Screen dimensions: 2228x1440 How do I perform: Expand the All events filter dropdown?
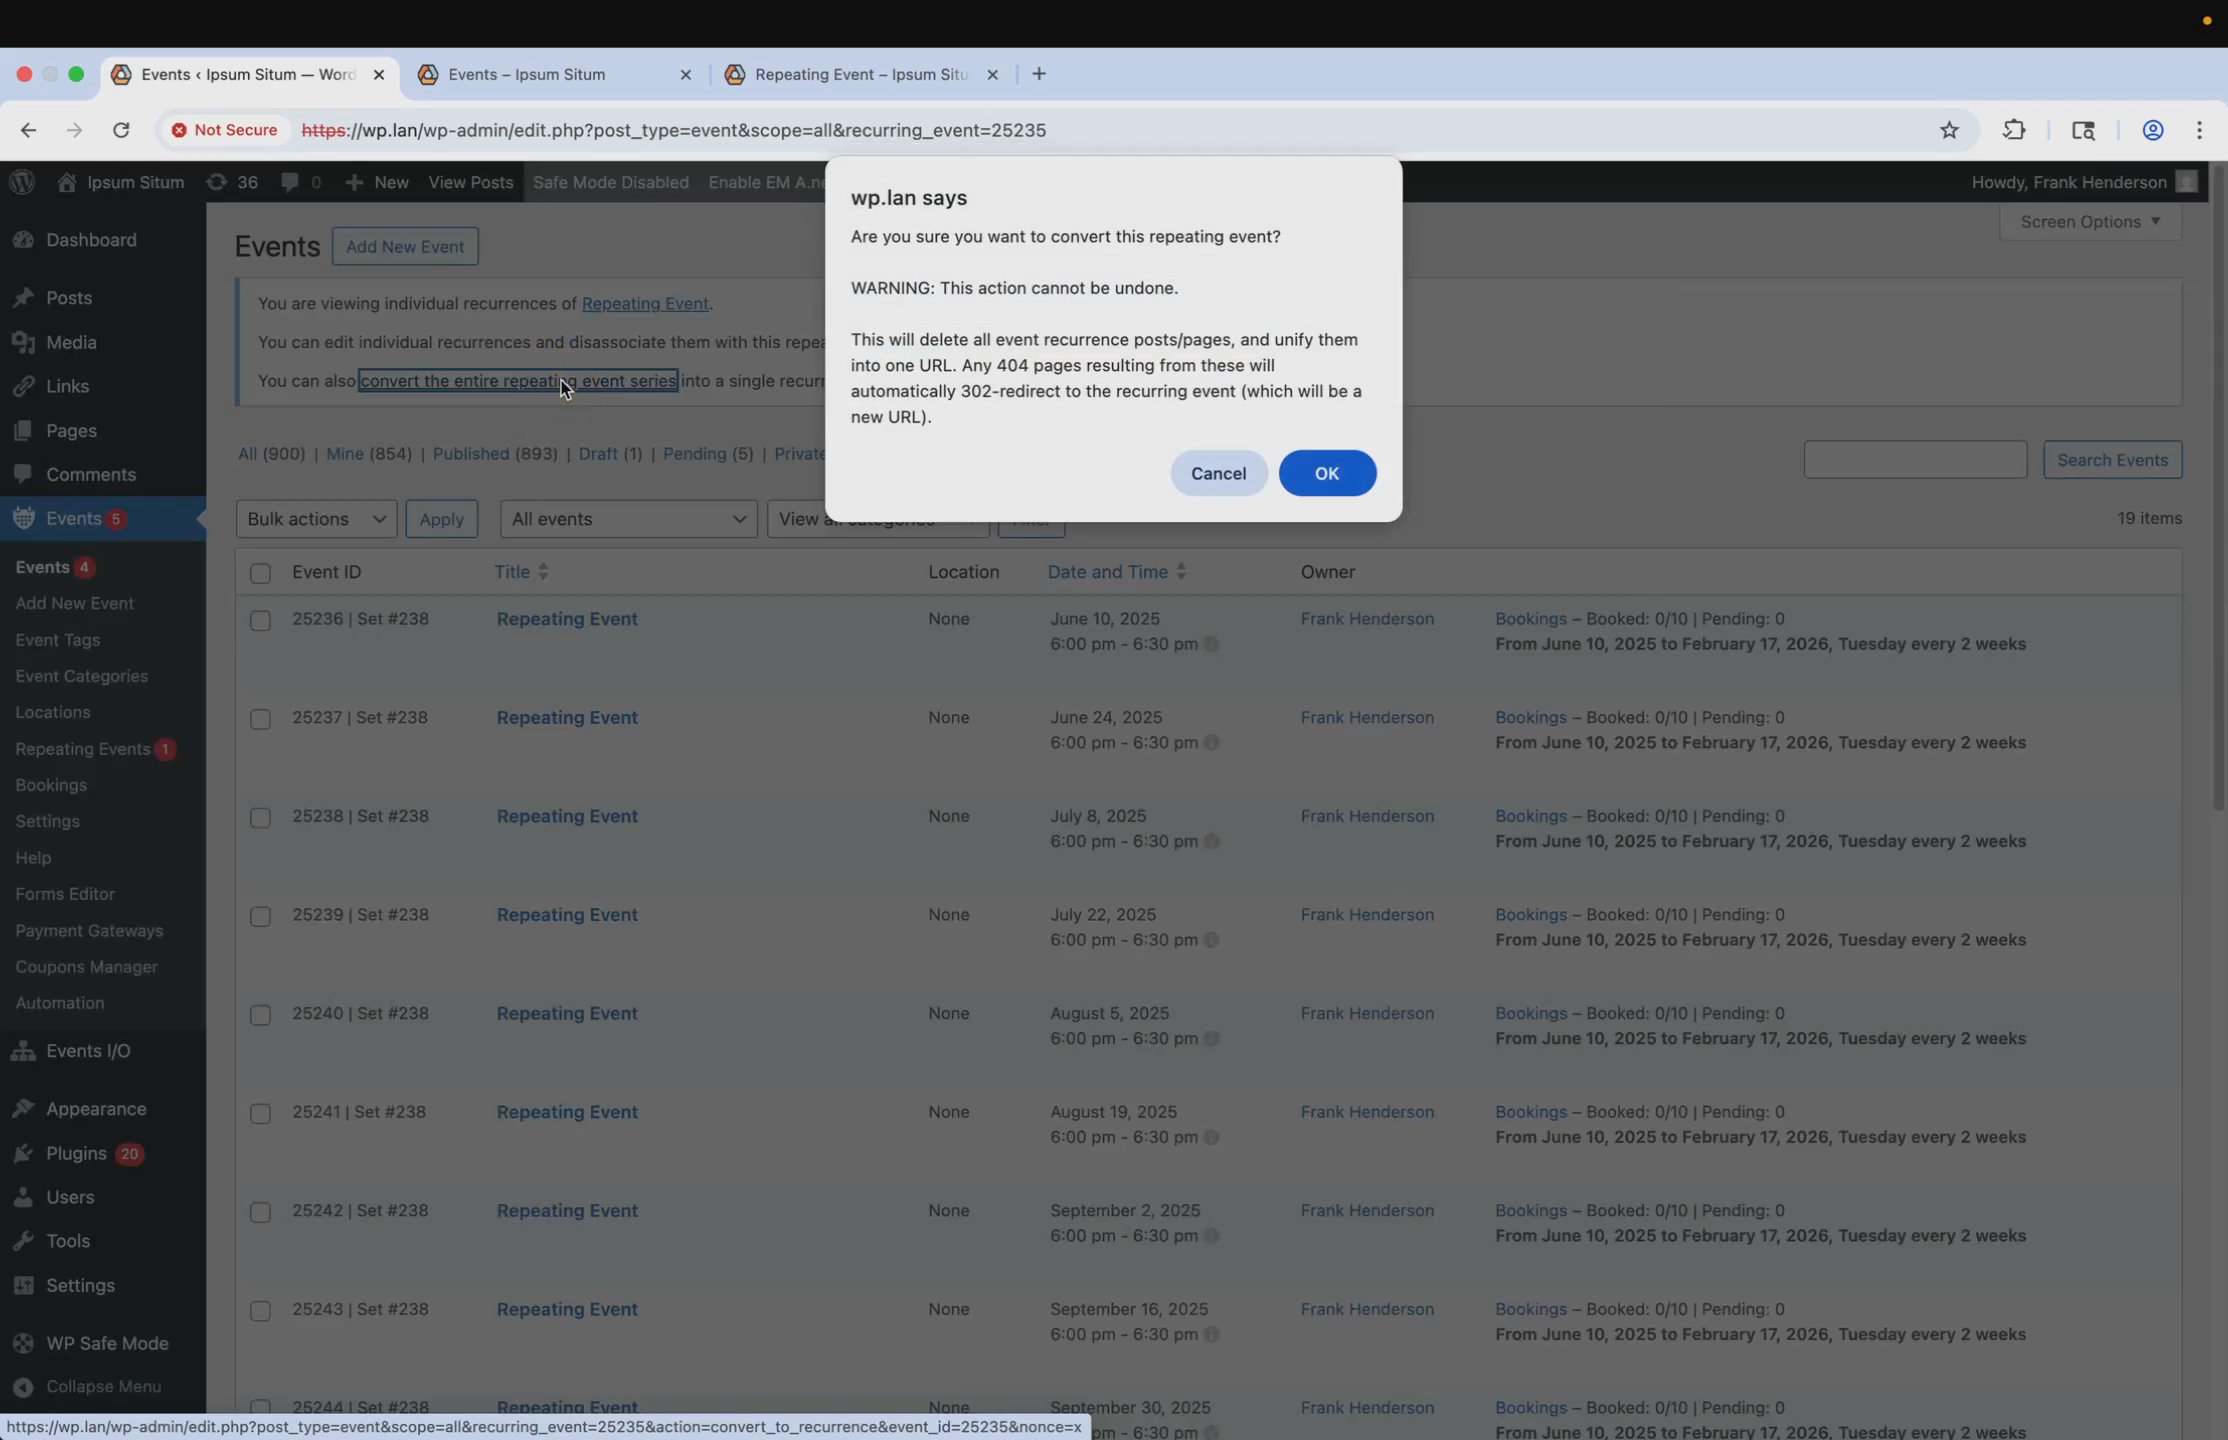628,519
